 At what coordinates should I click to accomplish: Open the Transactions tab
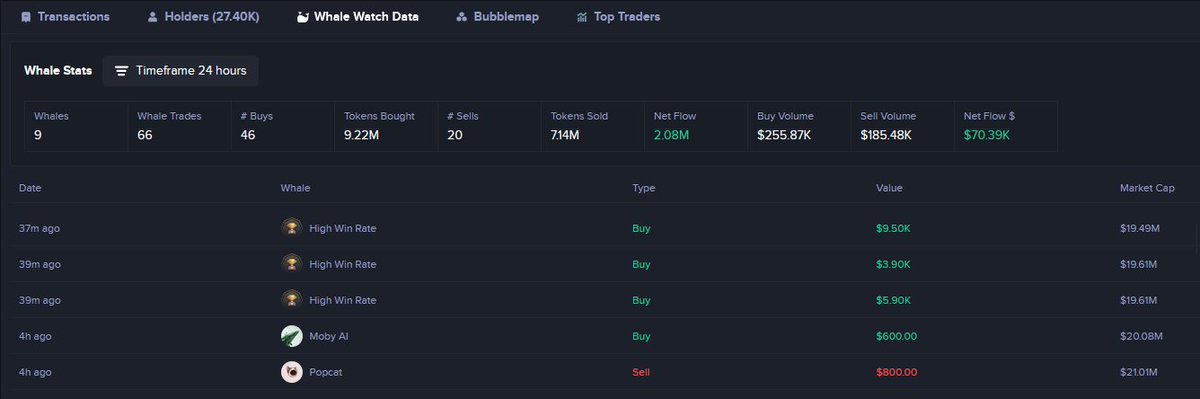[x=65, y=17]
